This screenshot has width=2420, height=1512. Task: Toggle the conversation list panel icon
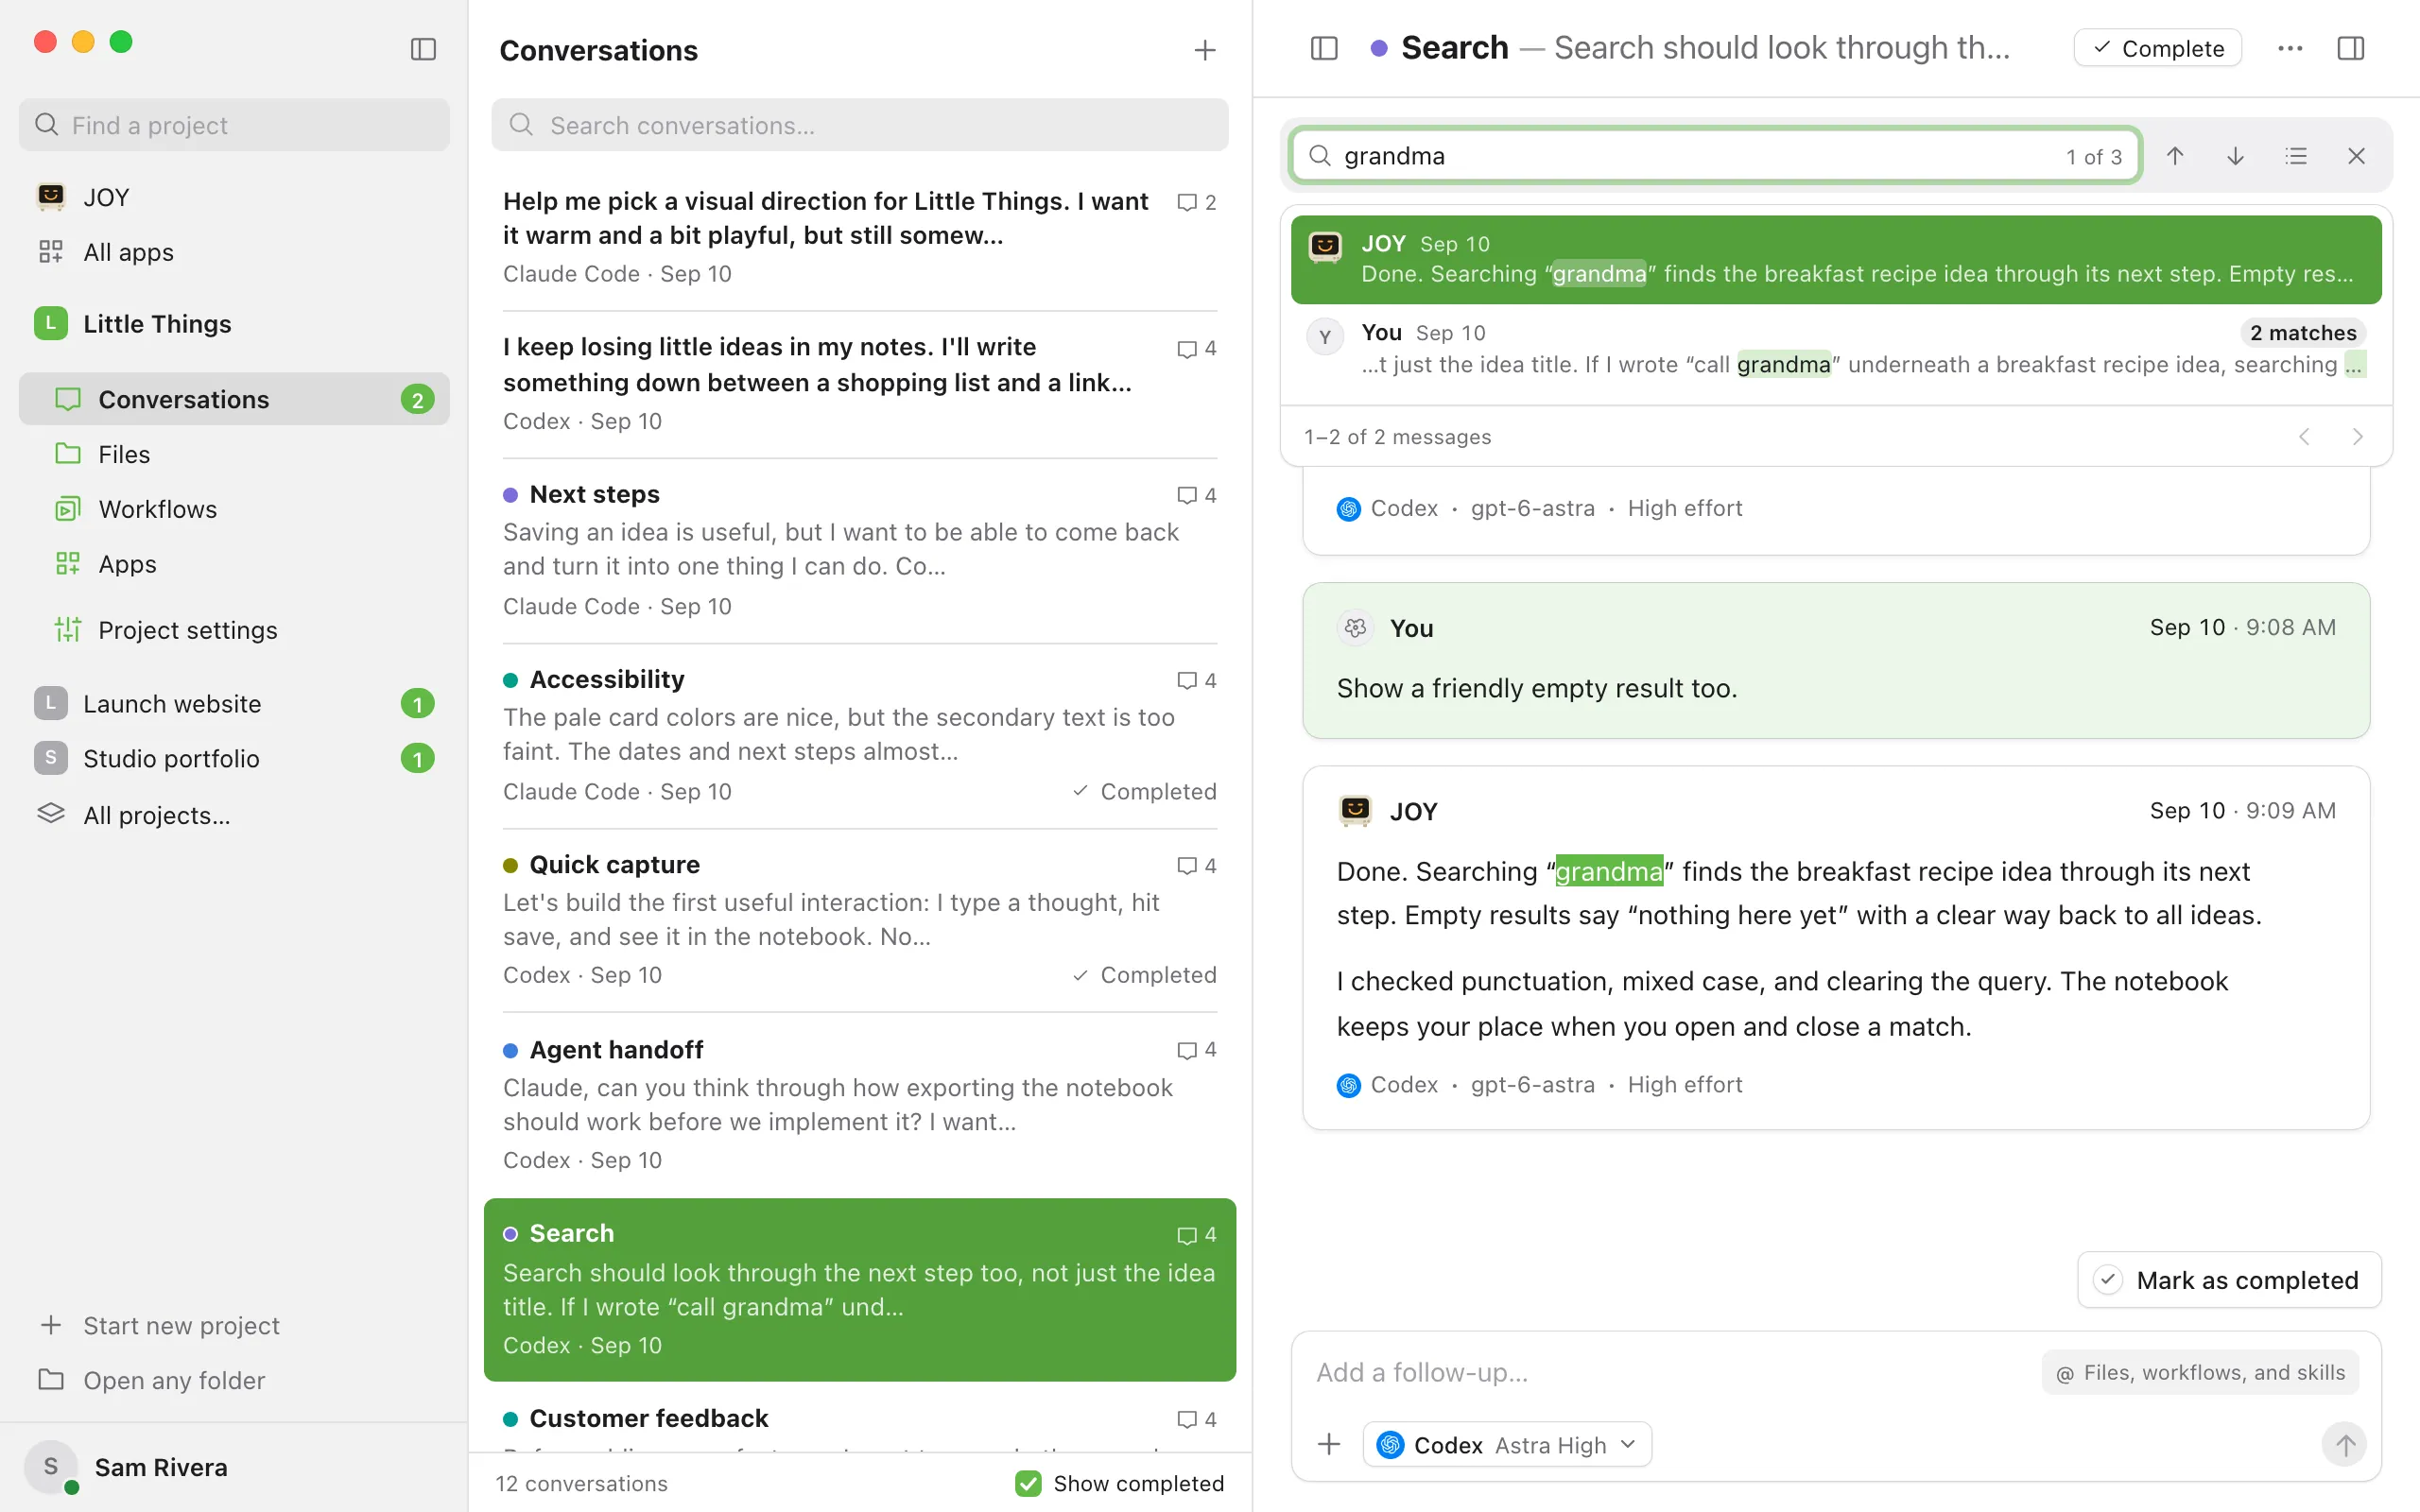pyautogui.click(x=1324, y=48)
